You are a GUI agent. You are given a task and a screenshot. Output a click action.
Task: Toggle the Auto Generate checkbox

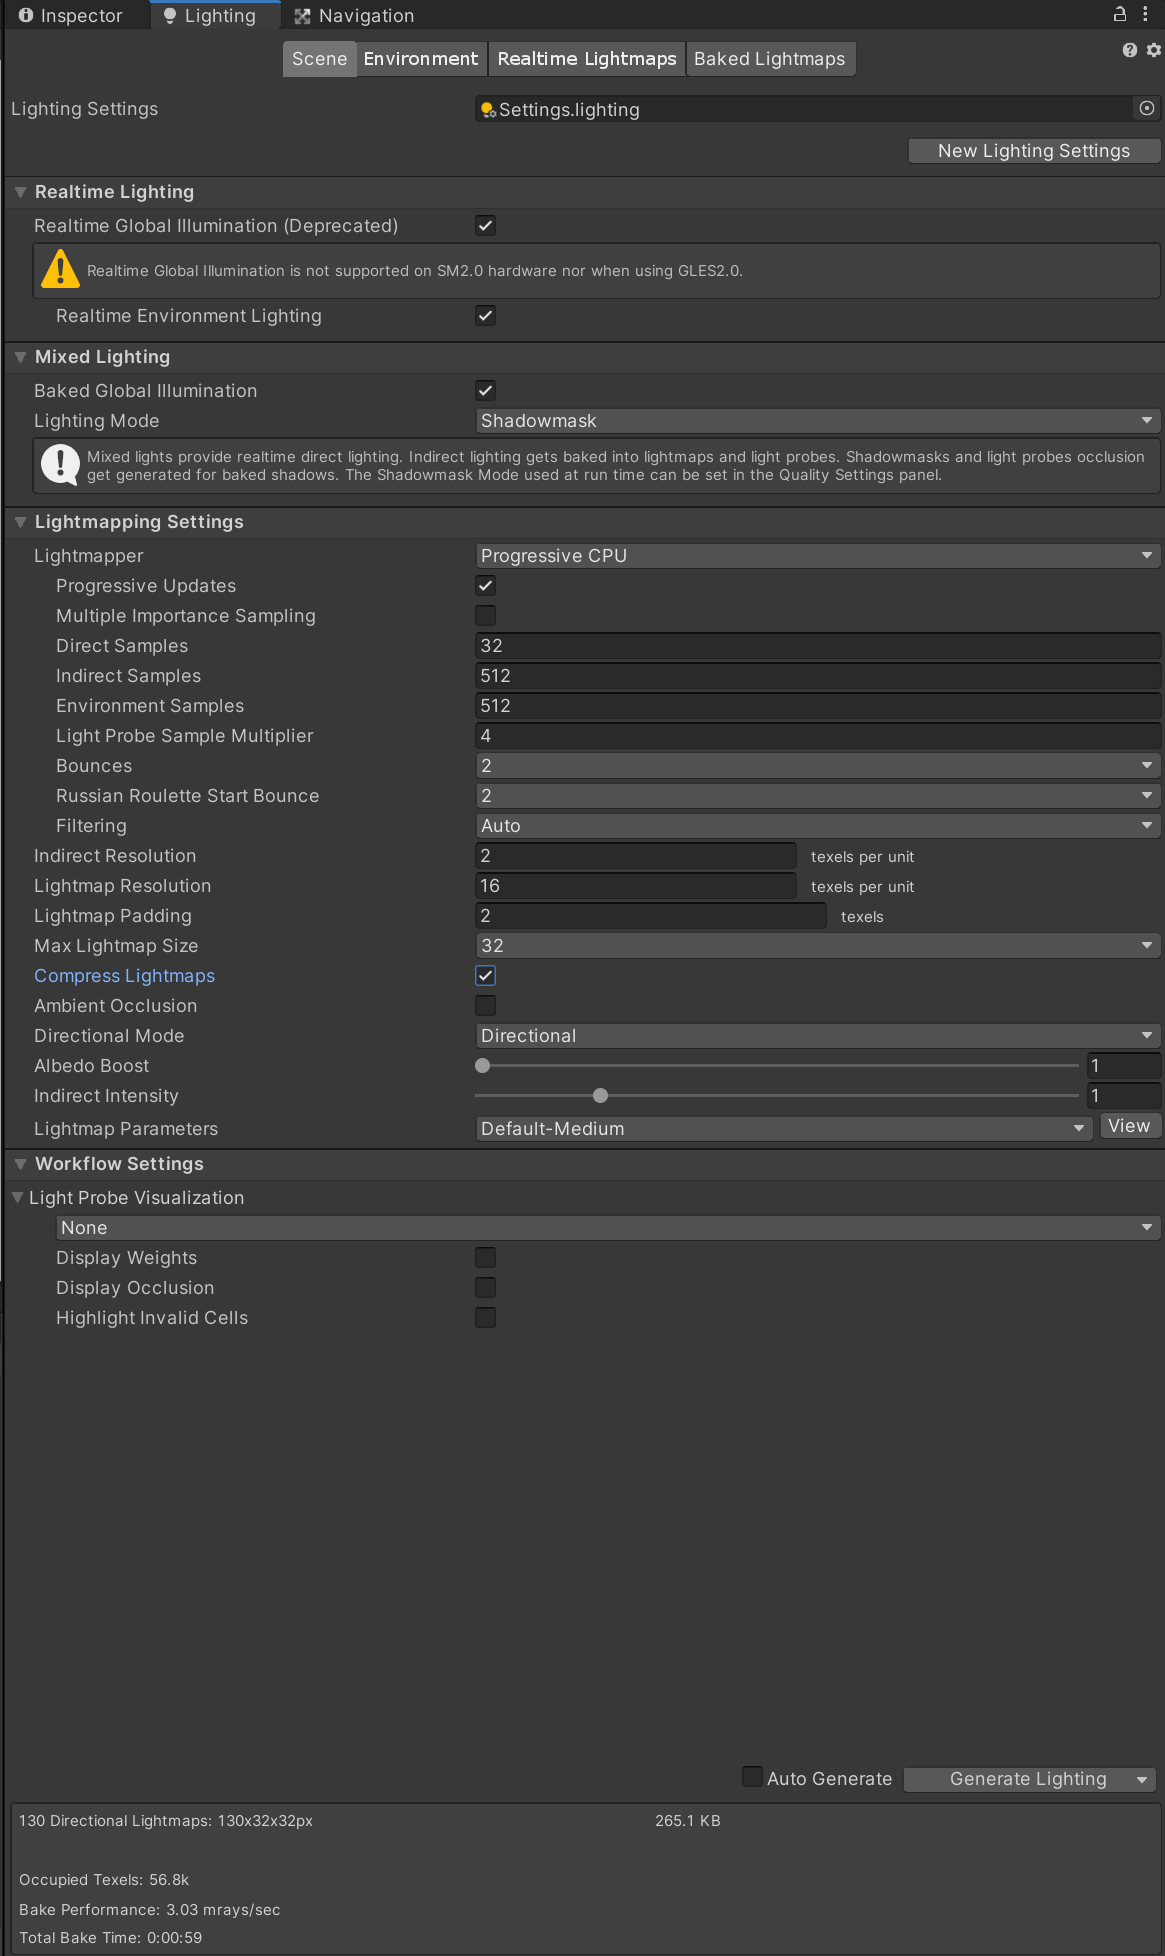tap(752, 1777)
